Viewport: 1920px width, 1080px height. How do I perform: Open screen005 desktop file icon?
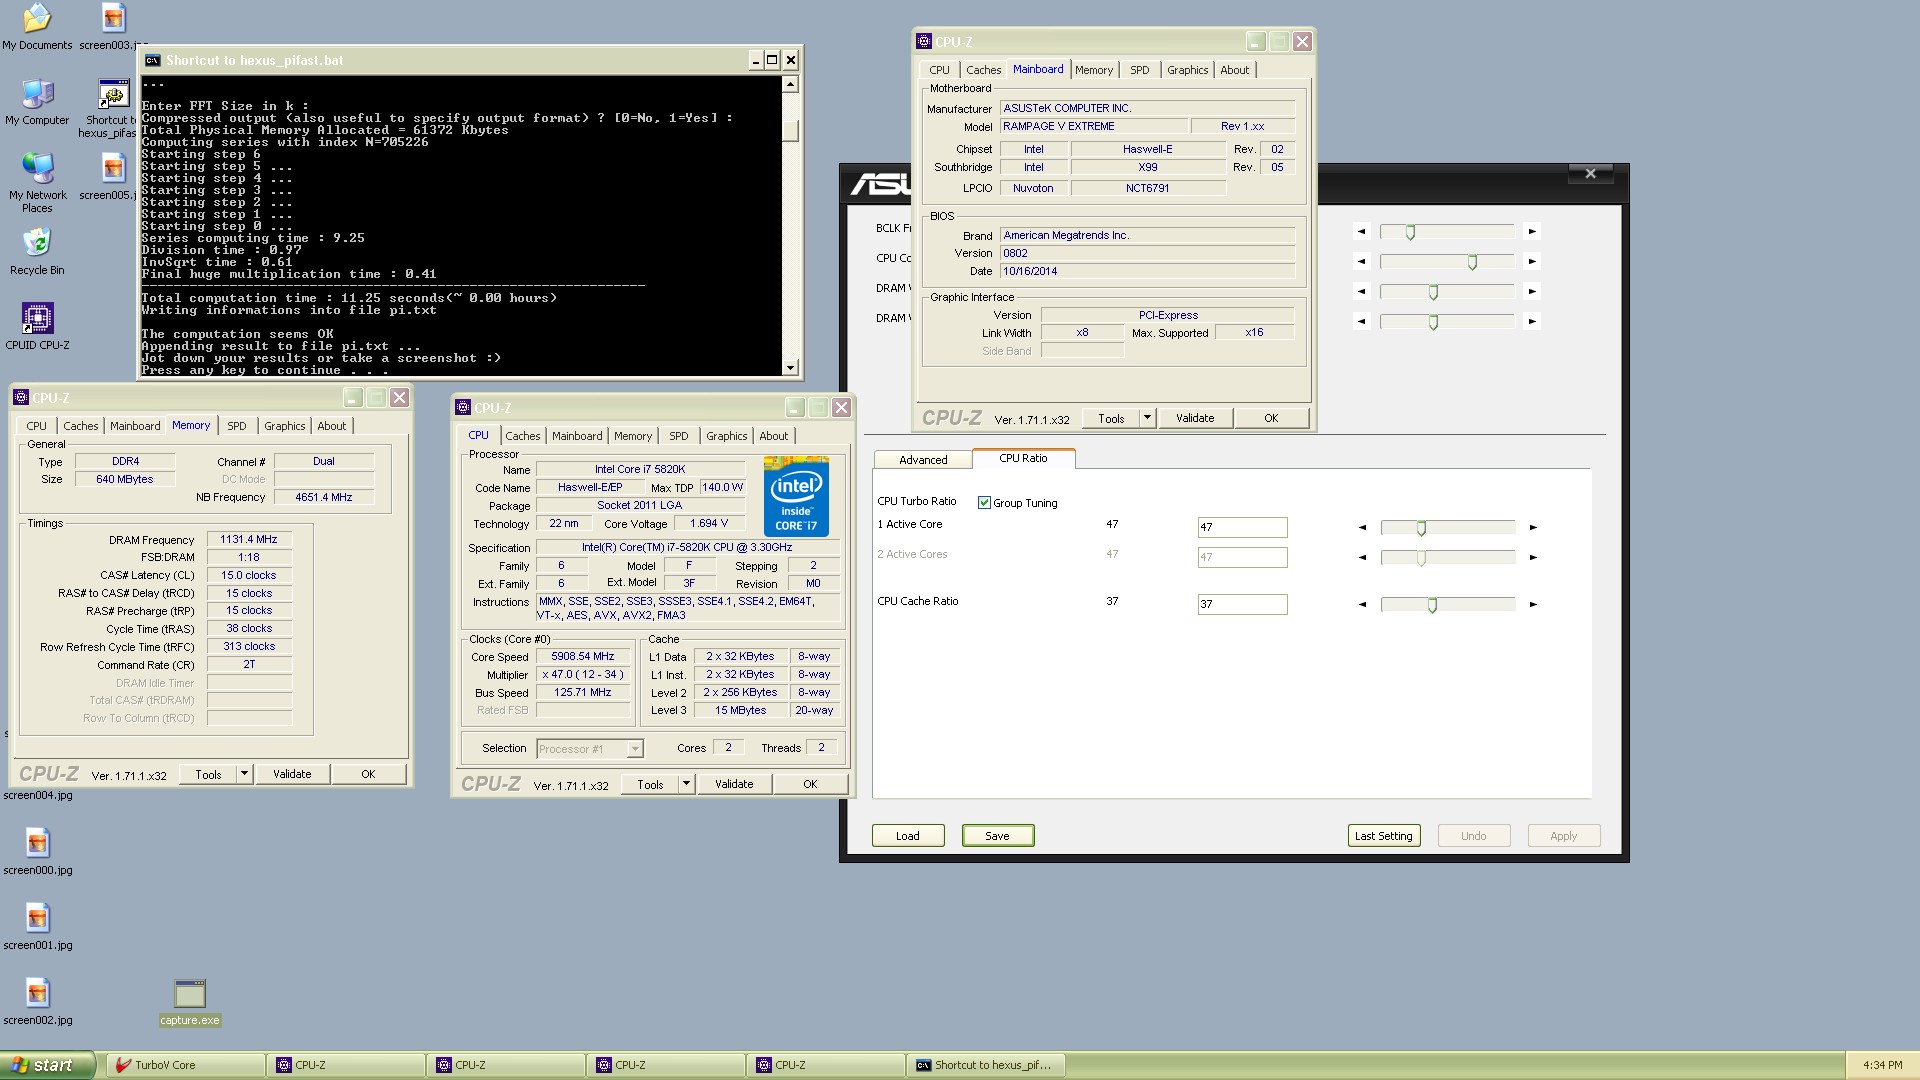point(113,176)
